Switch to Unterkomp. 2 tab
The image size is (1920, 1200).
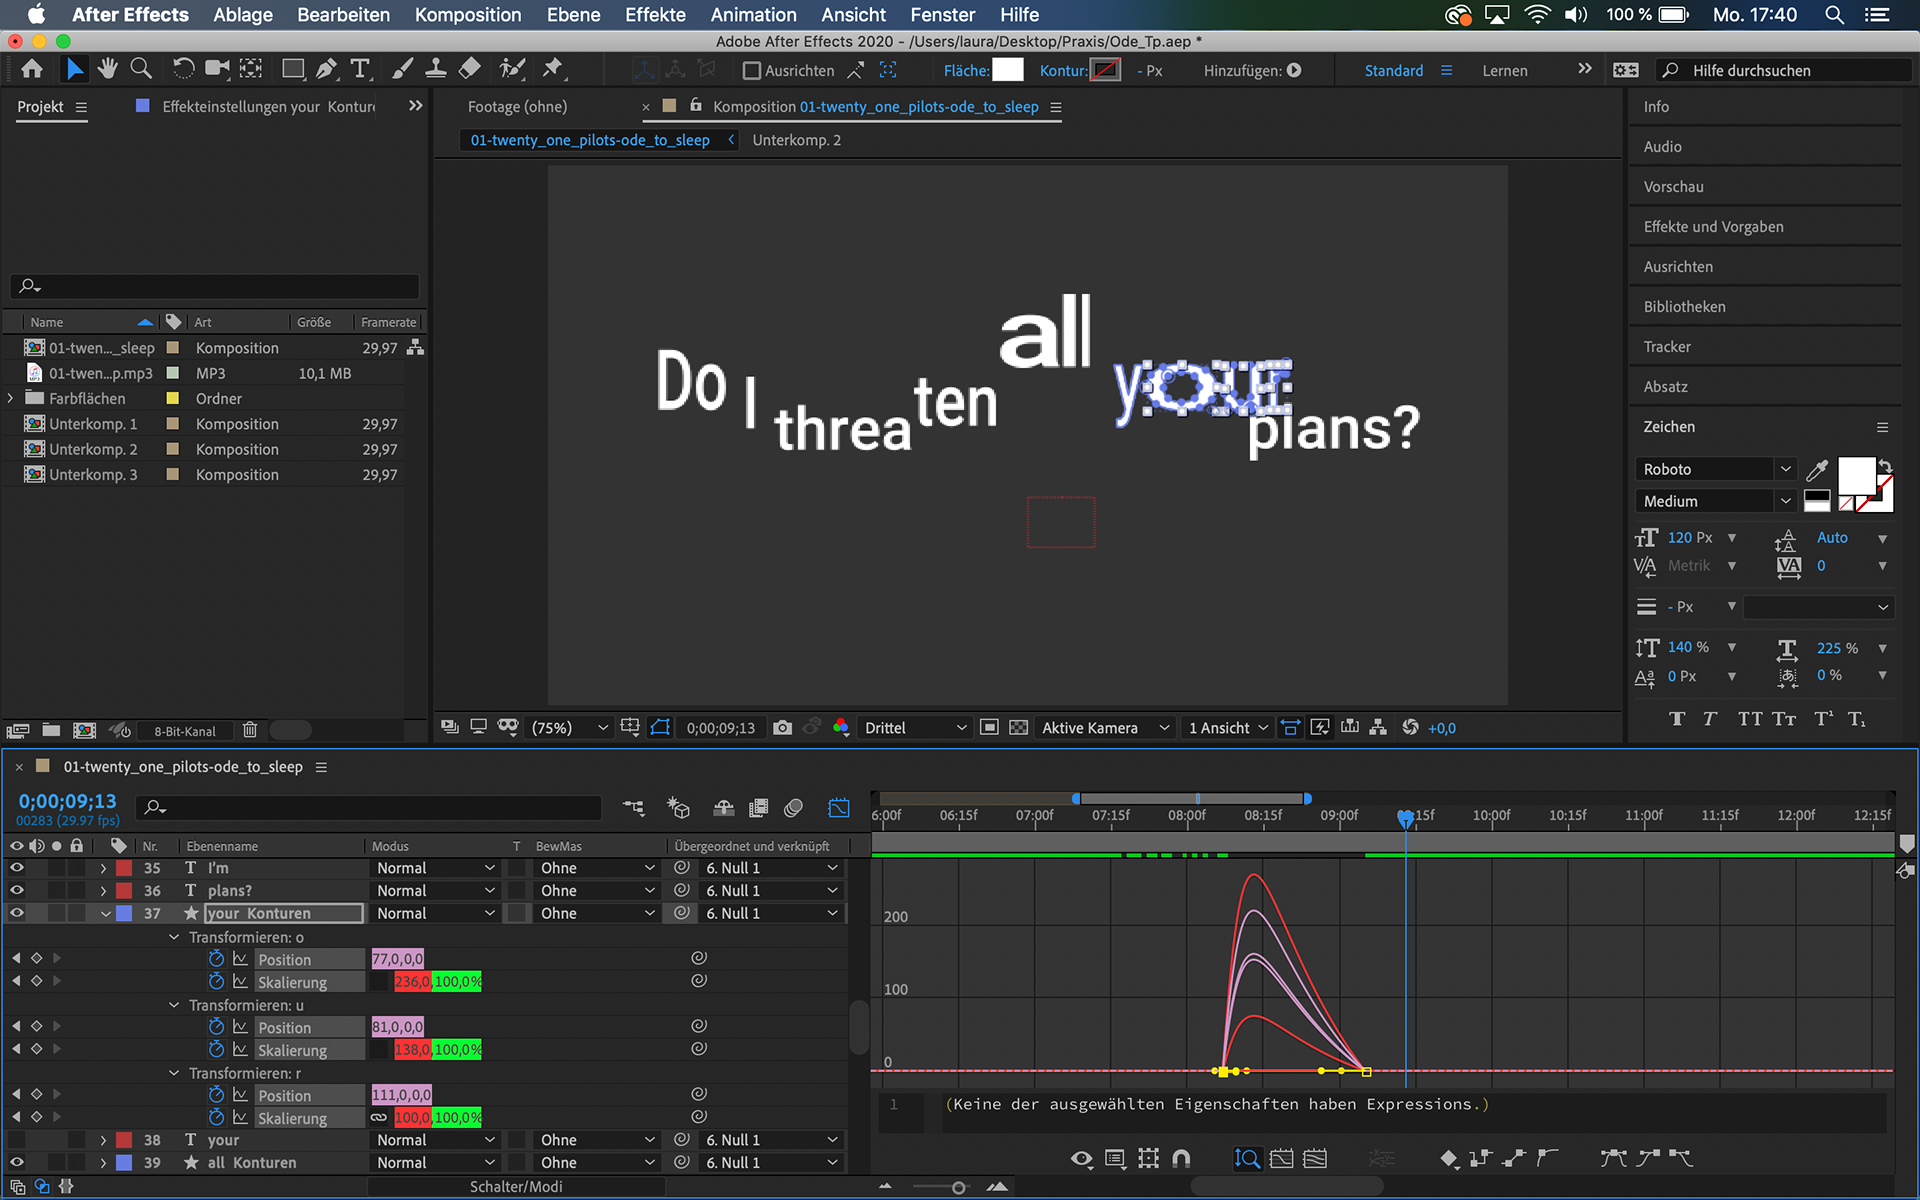coord(796,140)
